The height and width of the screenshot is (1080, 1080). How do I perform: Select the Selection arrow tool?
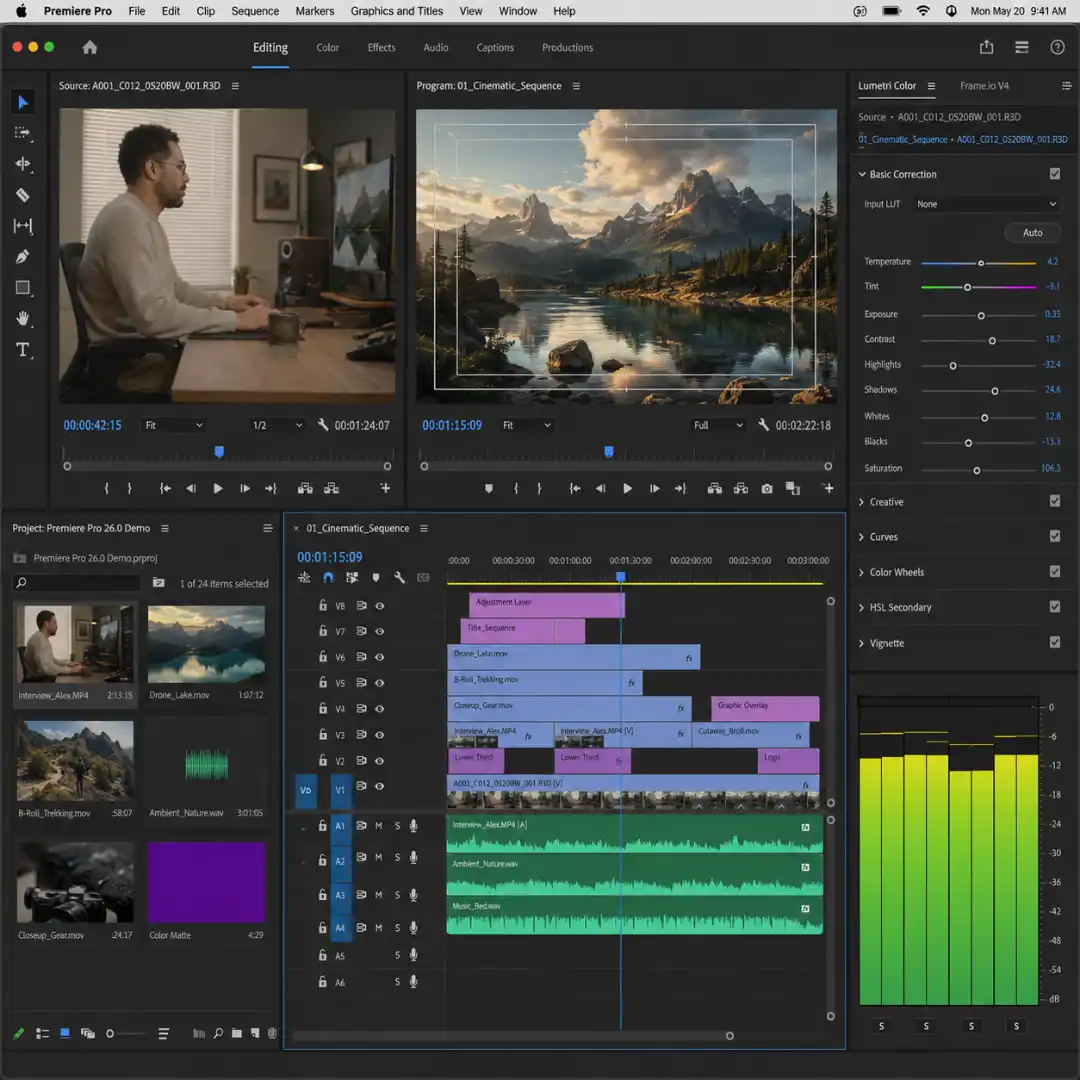(23, 103)
